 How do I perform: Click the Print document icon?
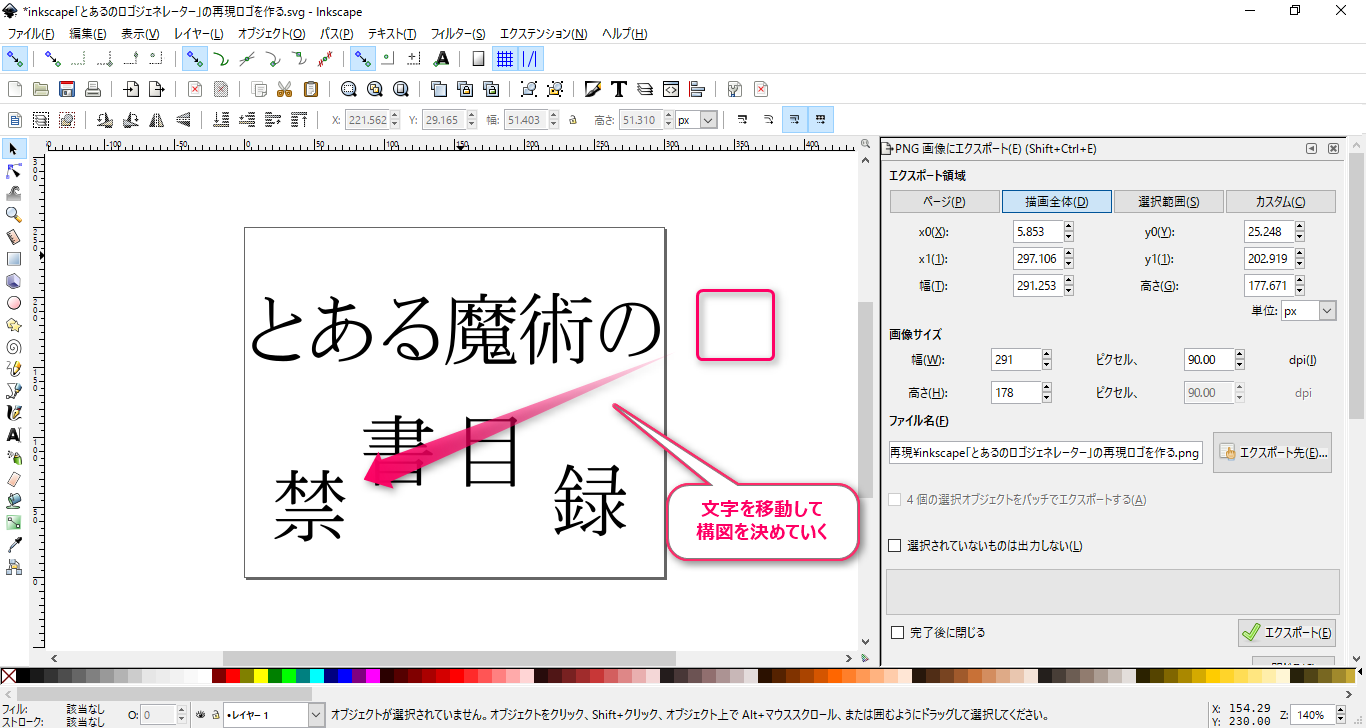[93, 89]
